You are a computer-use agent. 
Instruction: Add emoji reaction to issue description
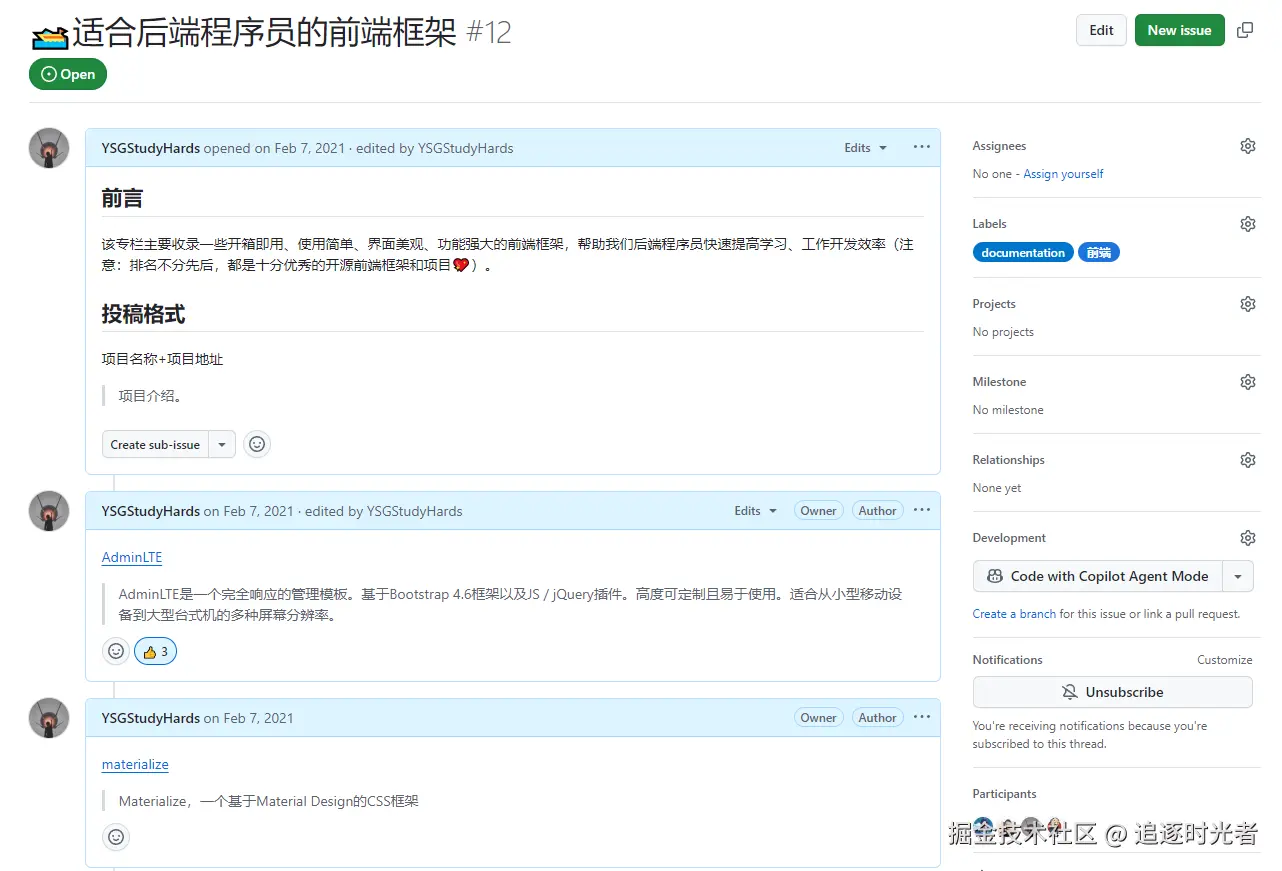point(257,444)
